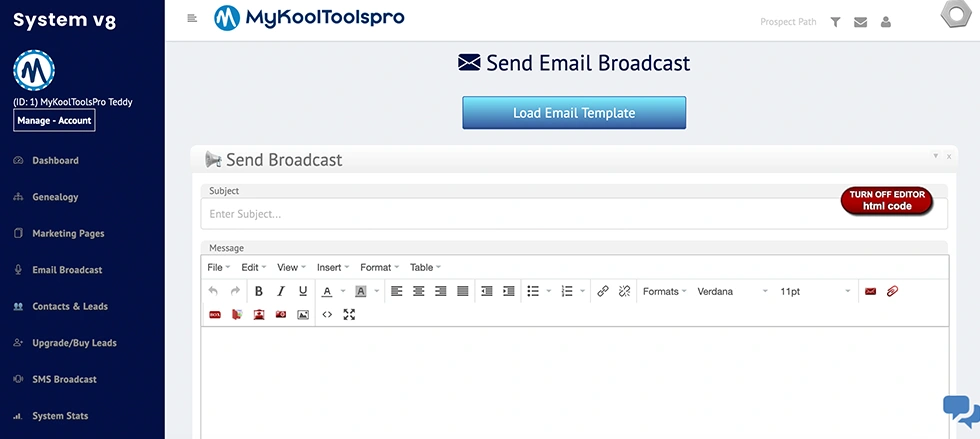Turn off the HTML editor

tap(886, 200)
